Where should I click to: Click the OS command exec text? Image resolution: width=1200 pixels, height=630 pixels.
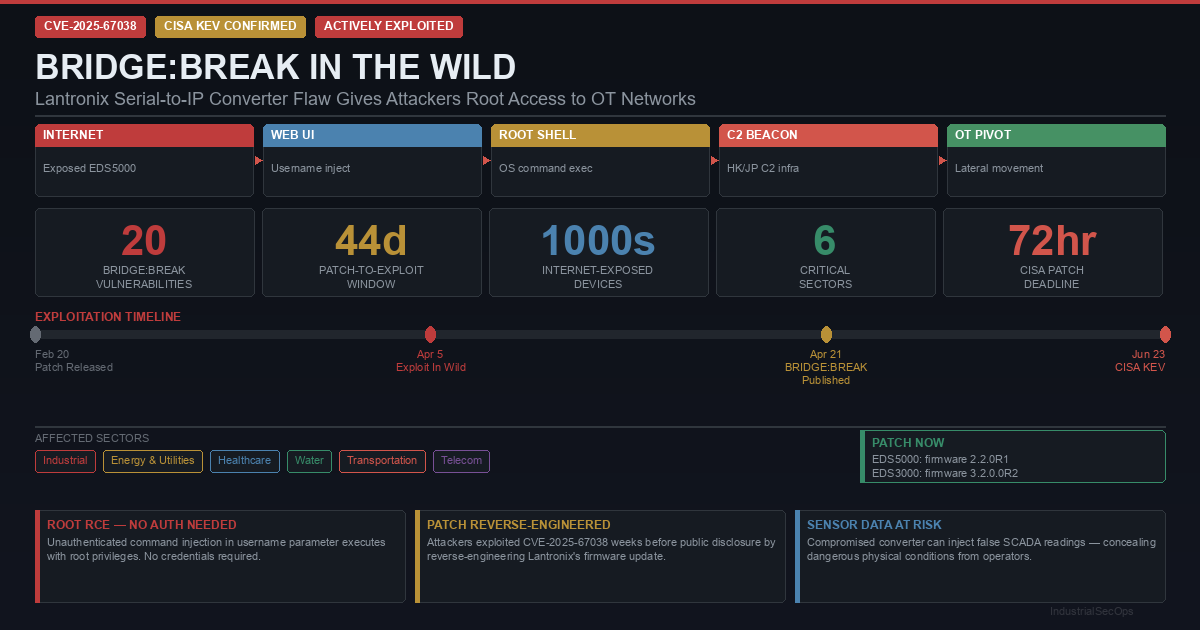tap(546, 168)
